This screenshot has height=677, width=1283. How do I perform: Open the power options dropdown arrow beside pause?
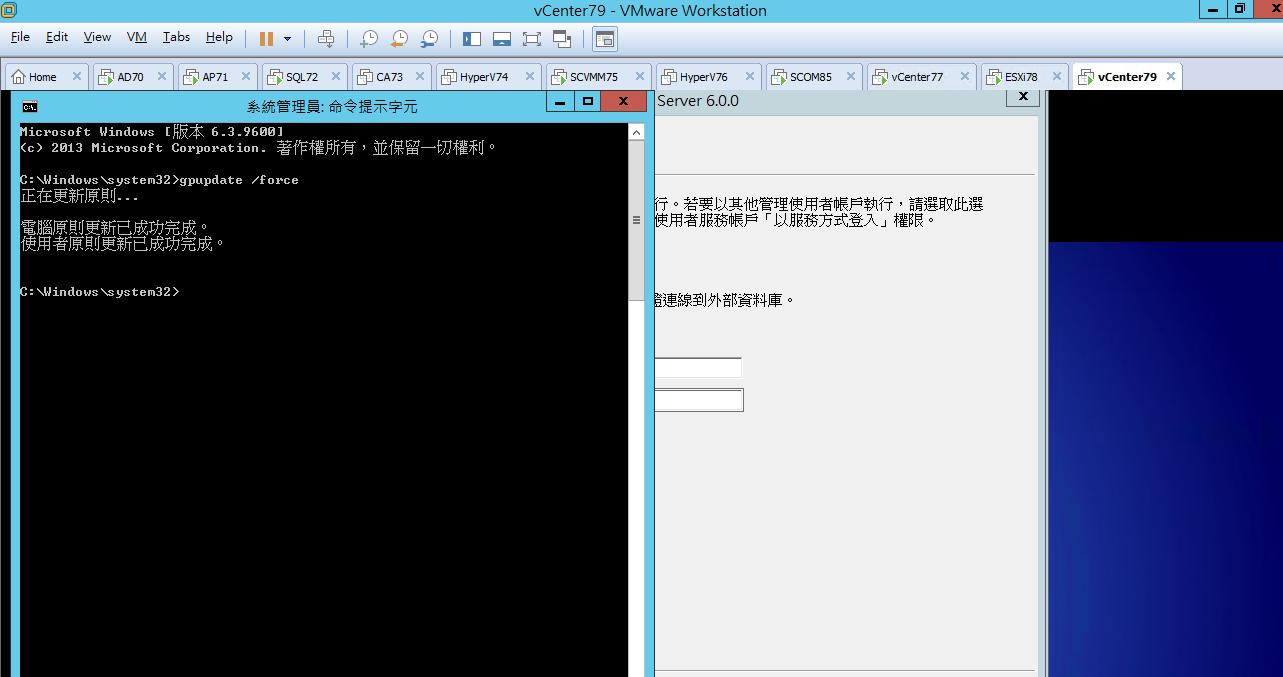(288, 39)
